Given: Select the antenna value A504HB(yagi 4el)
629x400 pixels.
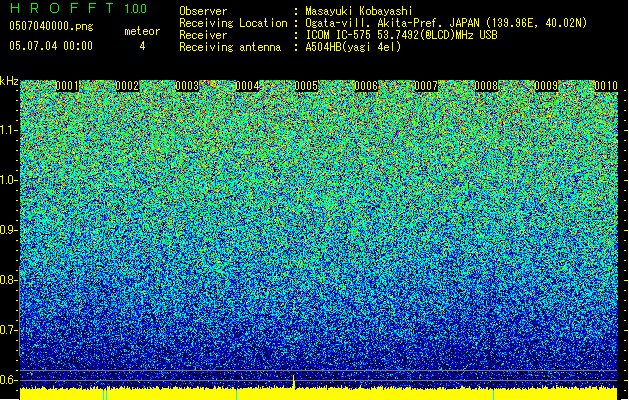Looking at the screenshot, I should pyautogui.click(x=353, y=47).
